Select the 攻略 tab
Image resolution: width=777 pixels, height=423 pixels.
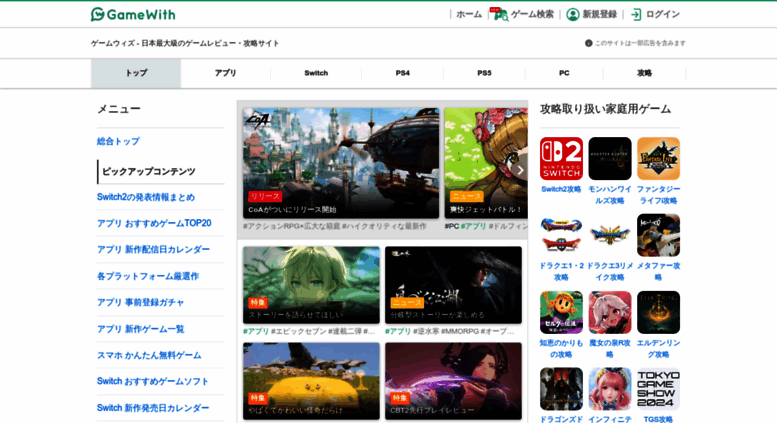click(x=644, y=73)
